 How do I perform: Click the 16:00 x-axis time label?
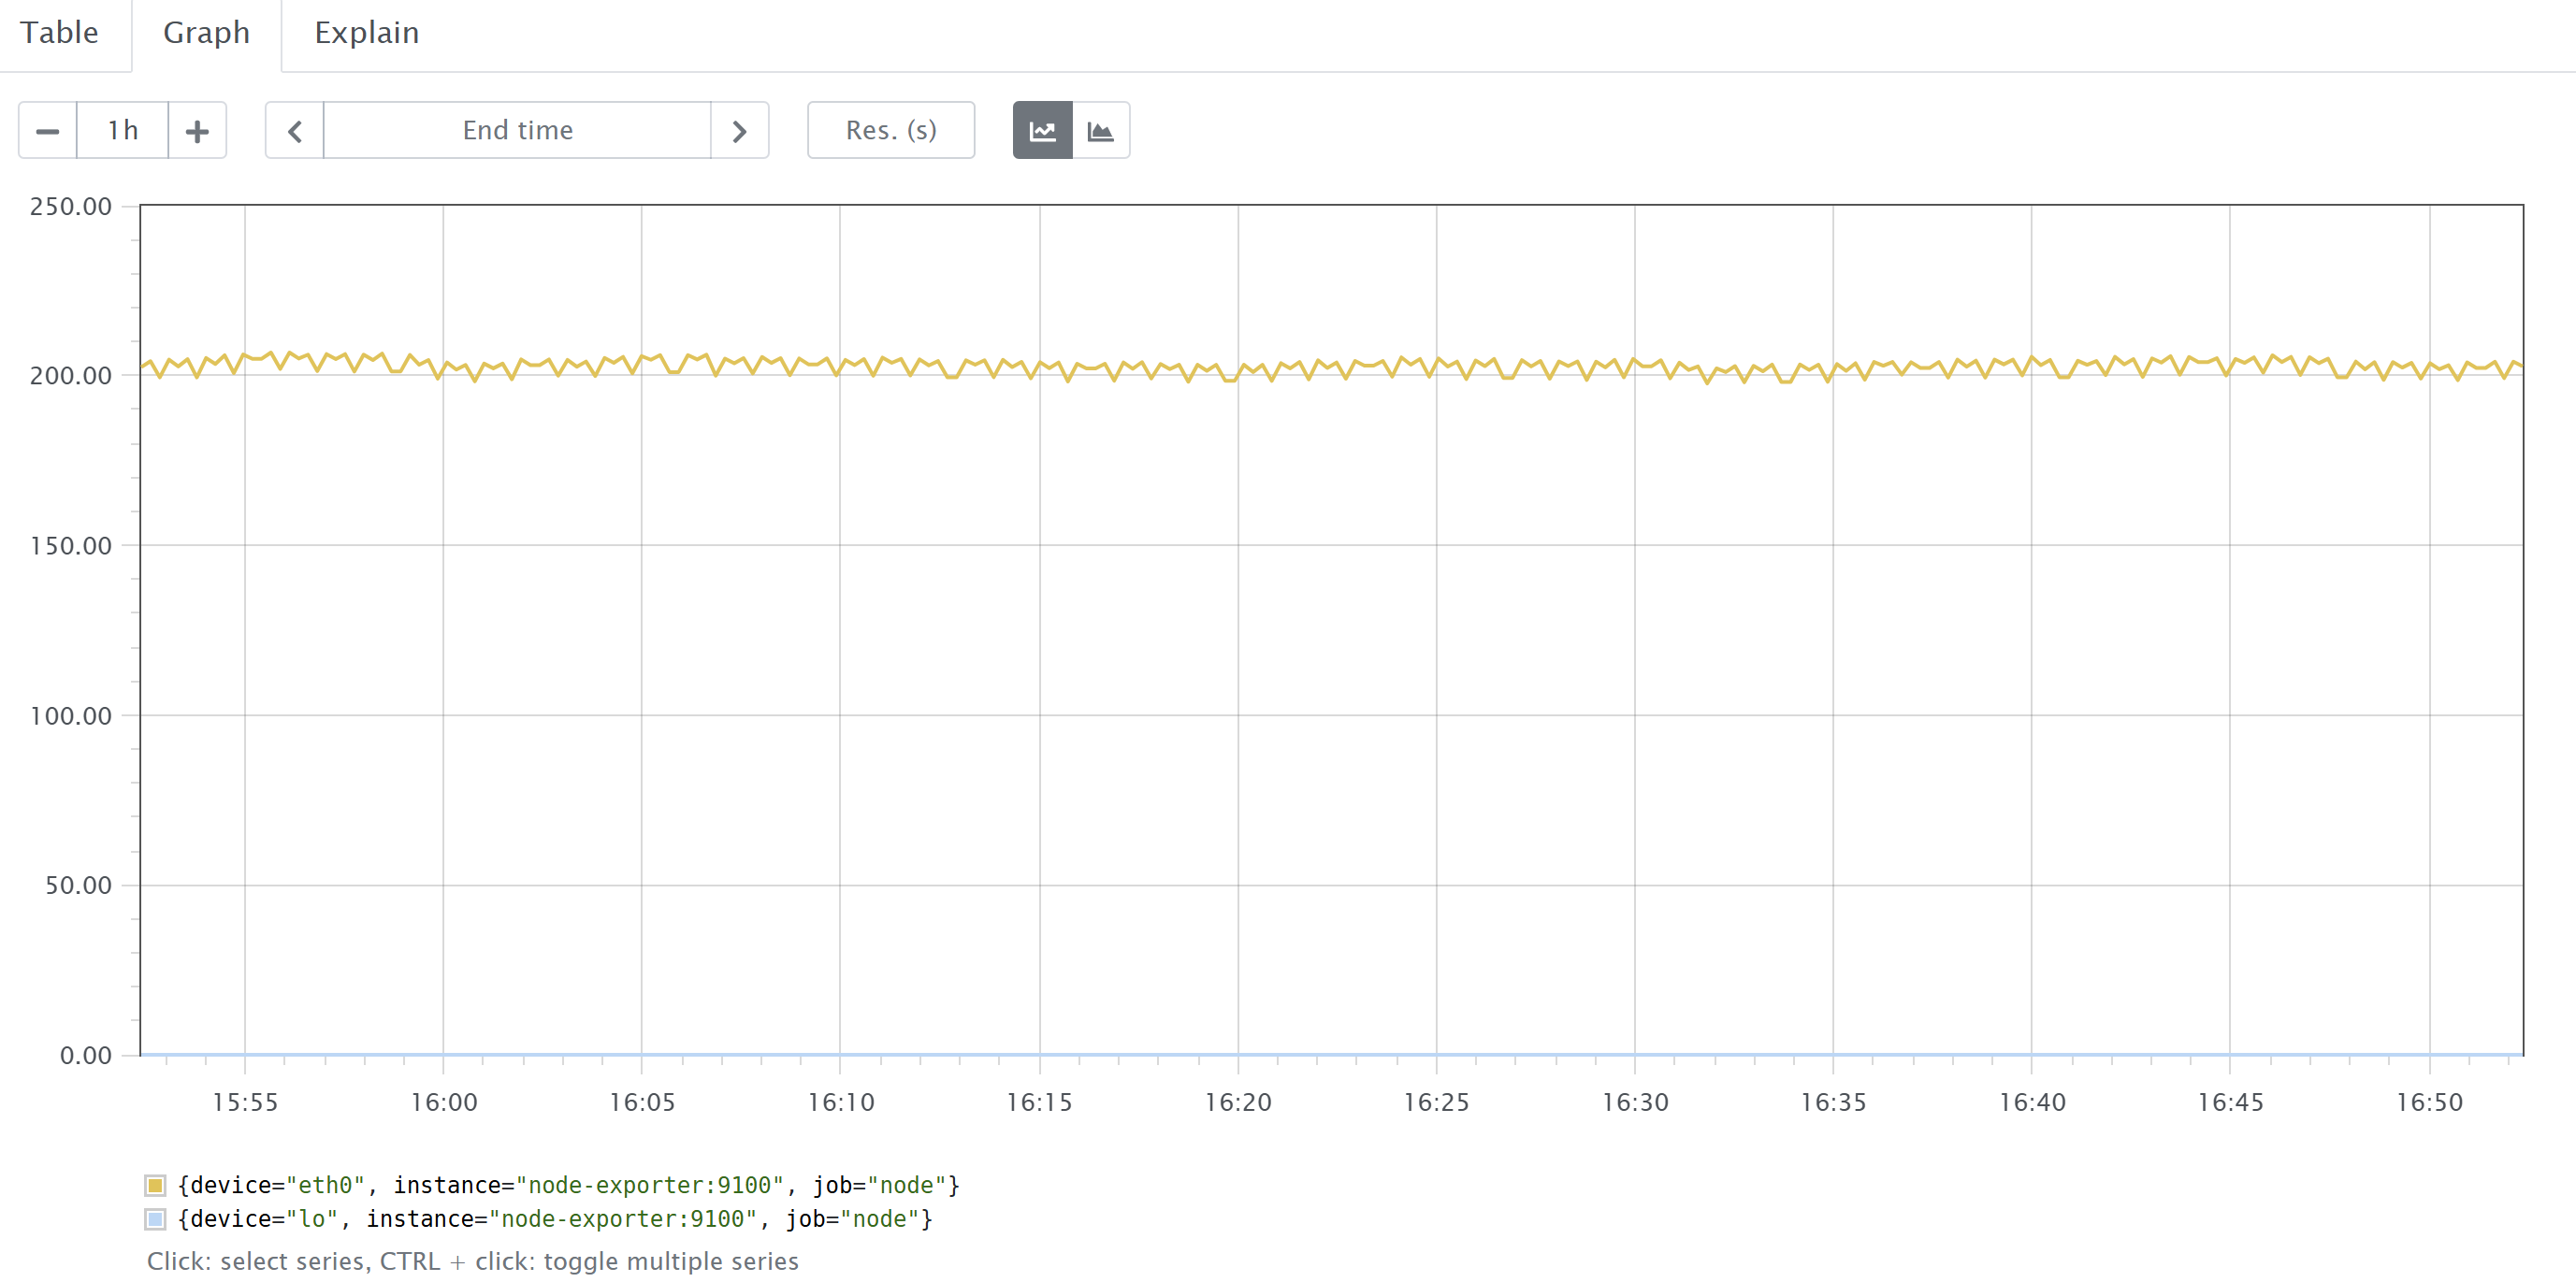[444, 1102]
